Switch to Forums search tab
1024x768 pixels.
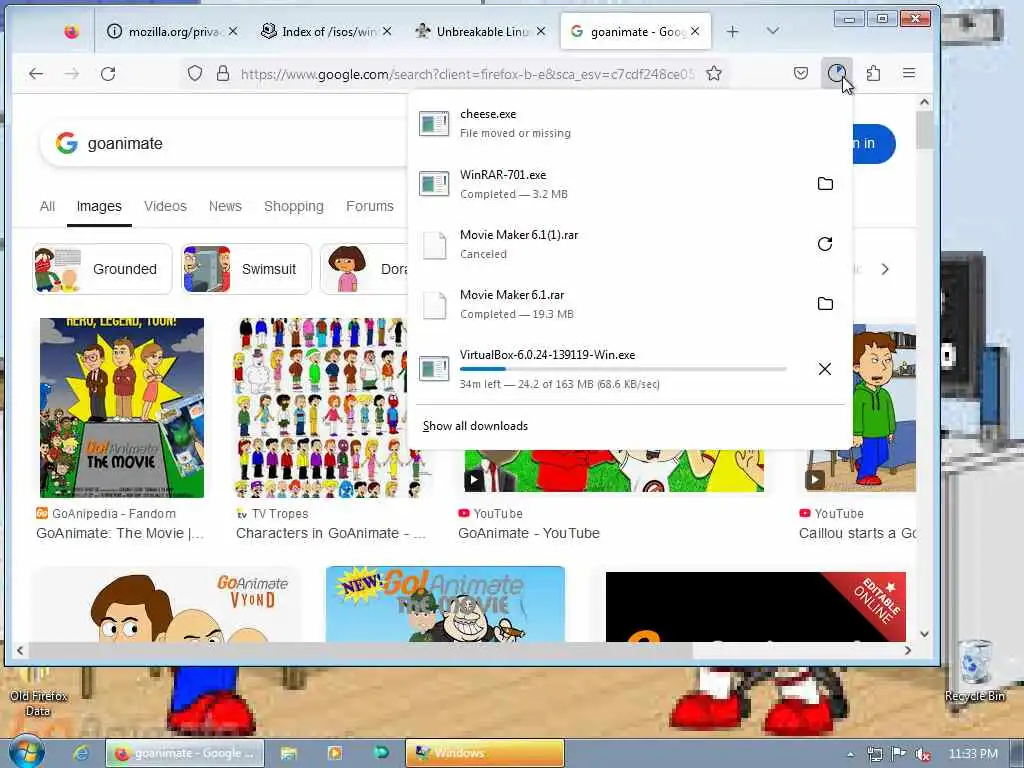tap(370, 206)
